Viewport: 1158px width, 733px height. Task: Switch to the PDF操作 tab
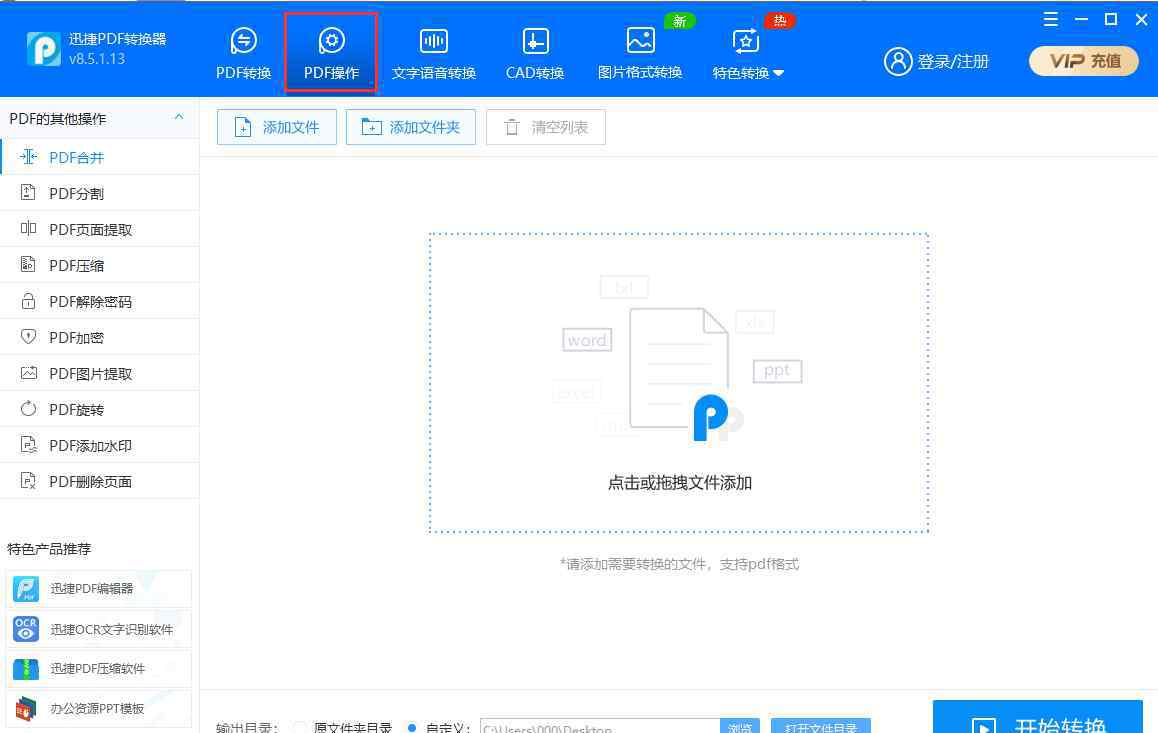click(331, 53)
